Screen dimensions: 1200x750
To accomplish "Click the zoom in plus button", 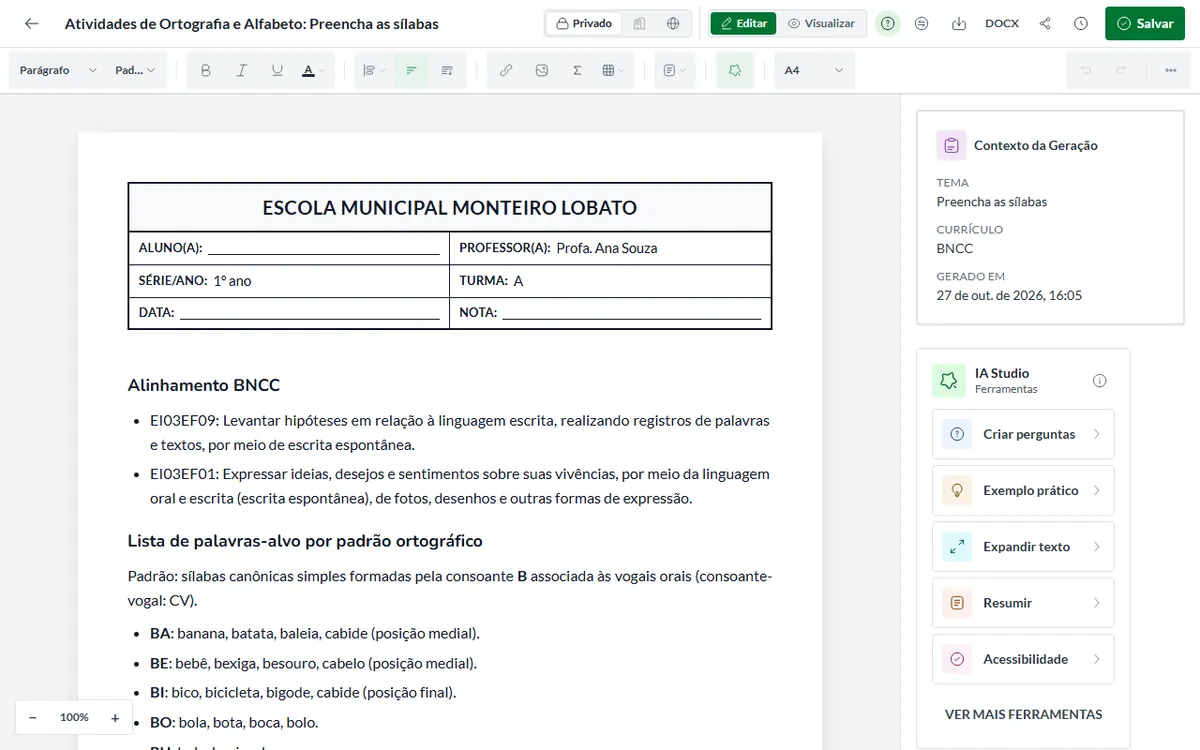I will tap(115, 717).
